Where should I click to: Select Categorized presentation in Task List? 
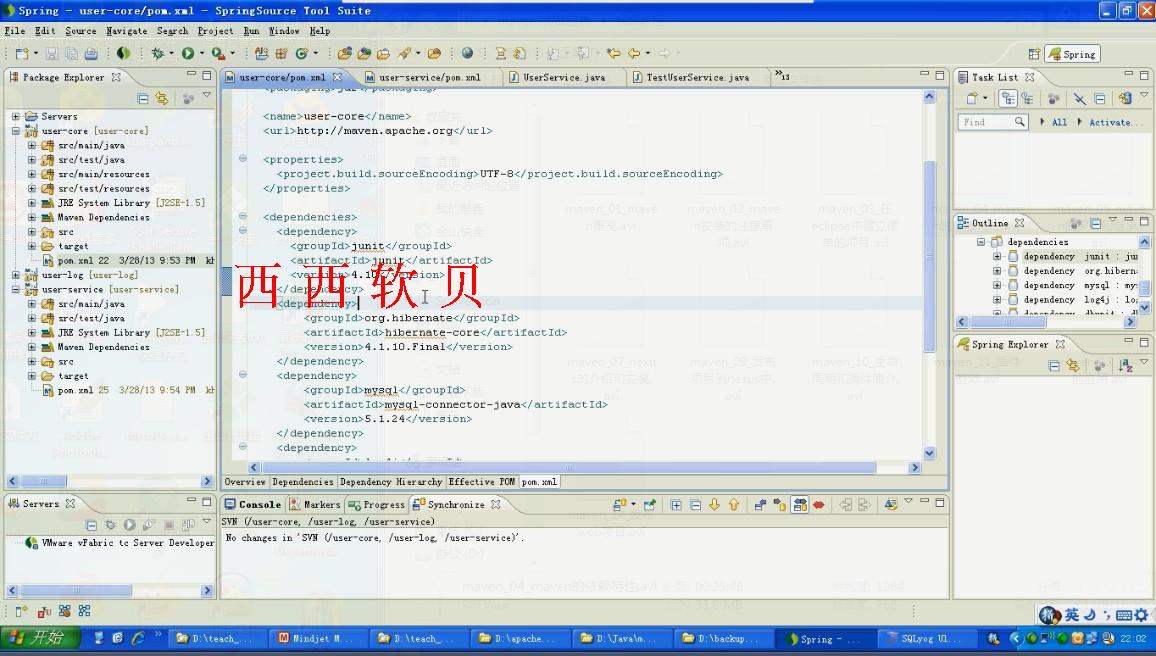[1008, 98]
